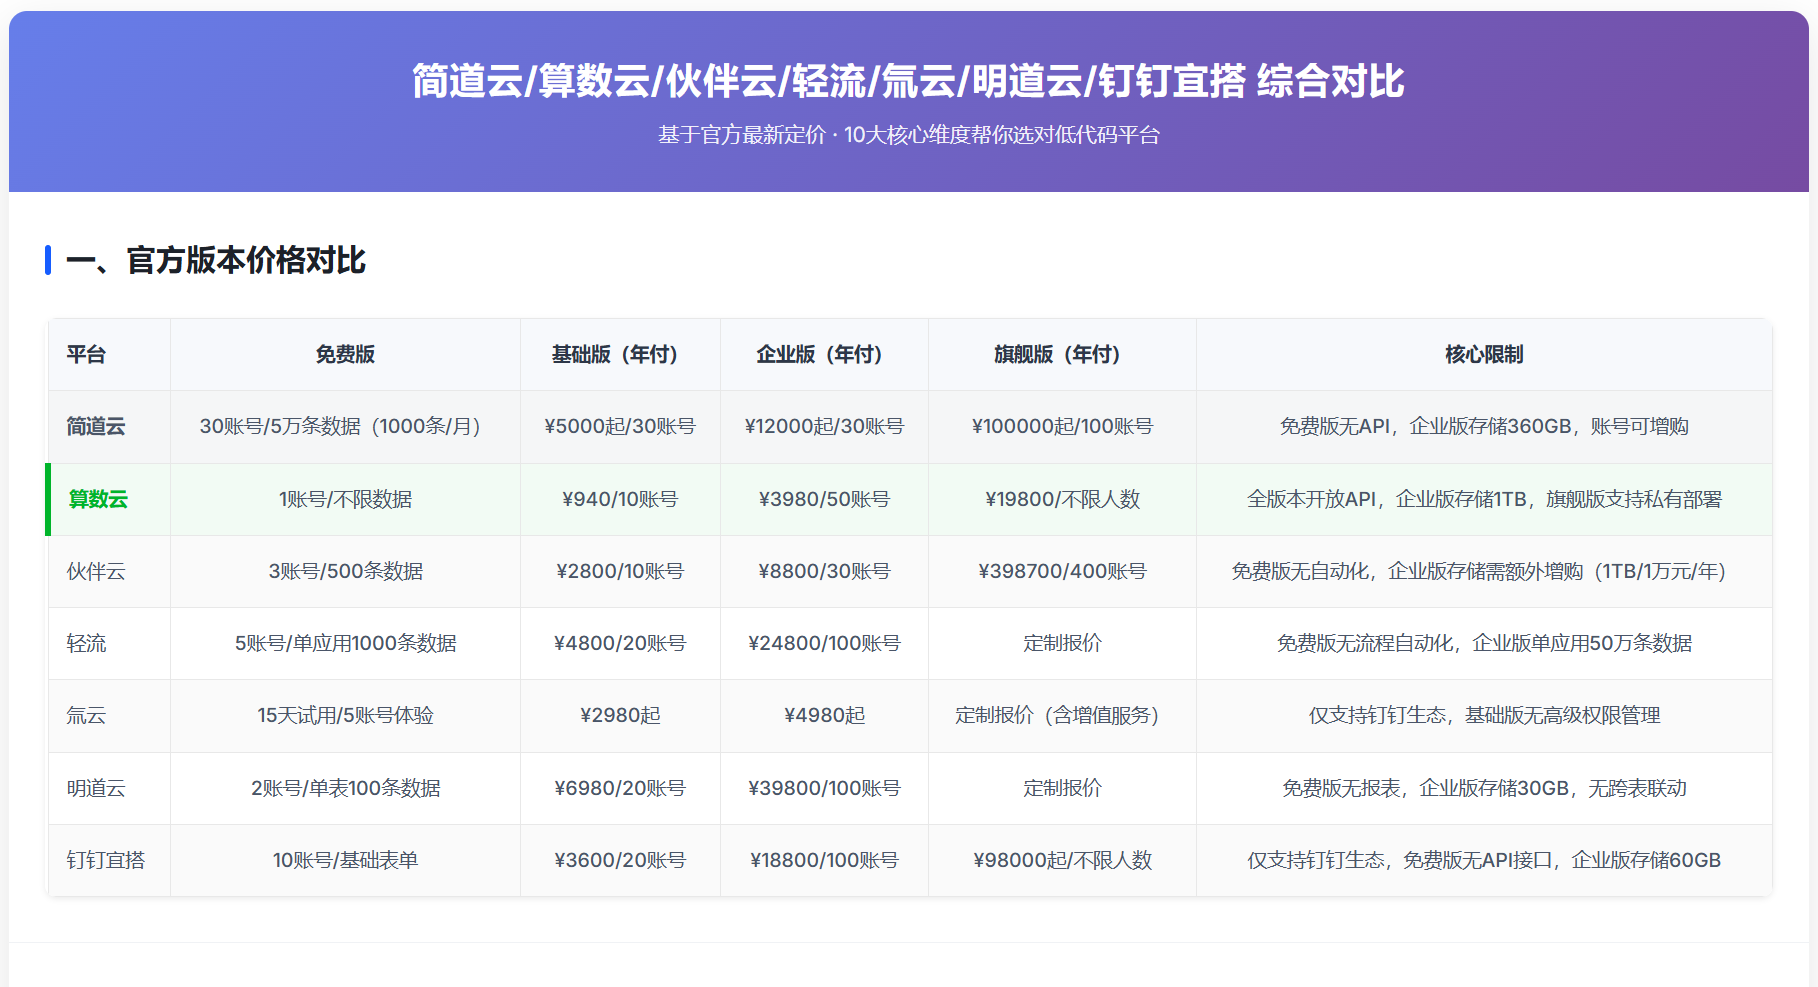
Task: Select the 简道云 row name
Action: [96, 427]
